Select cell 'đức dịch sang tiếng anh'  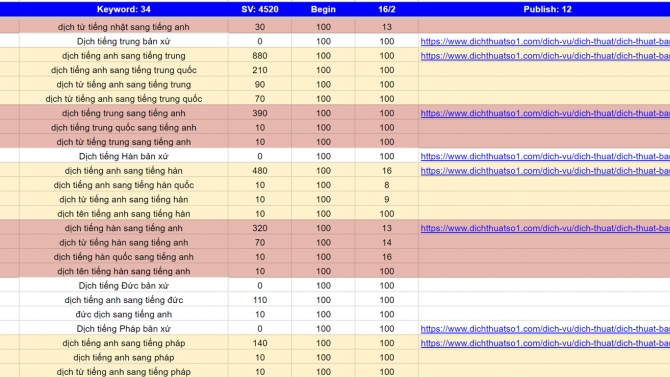(x=123, y=315)
